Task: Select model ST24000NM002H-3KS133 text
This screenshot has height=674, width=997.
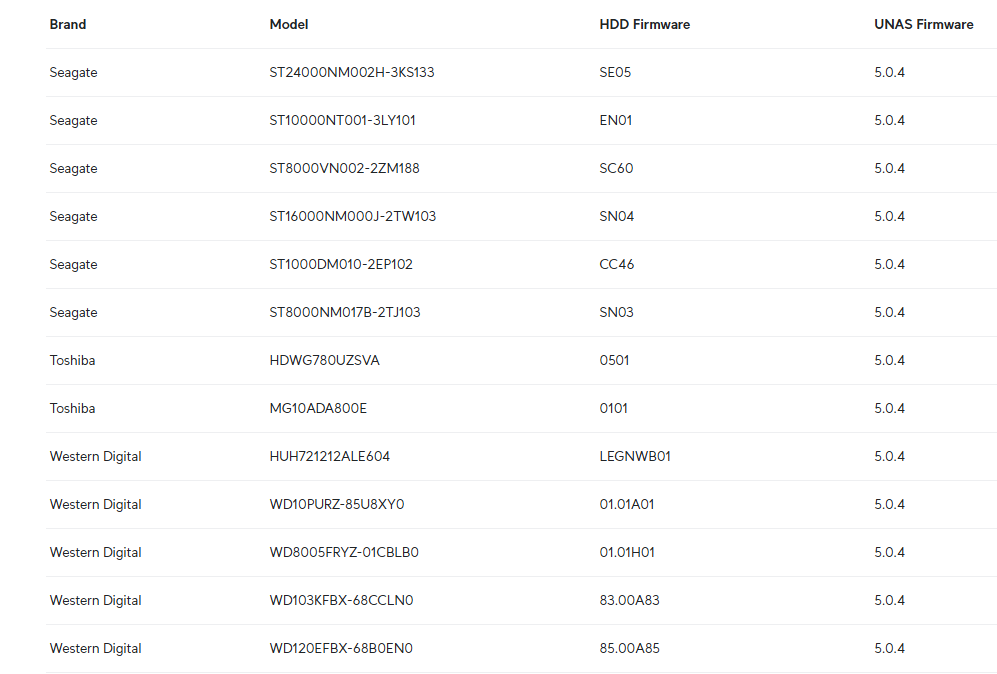Action: (352, 72)
